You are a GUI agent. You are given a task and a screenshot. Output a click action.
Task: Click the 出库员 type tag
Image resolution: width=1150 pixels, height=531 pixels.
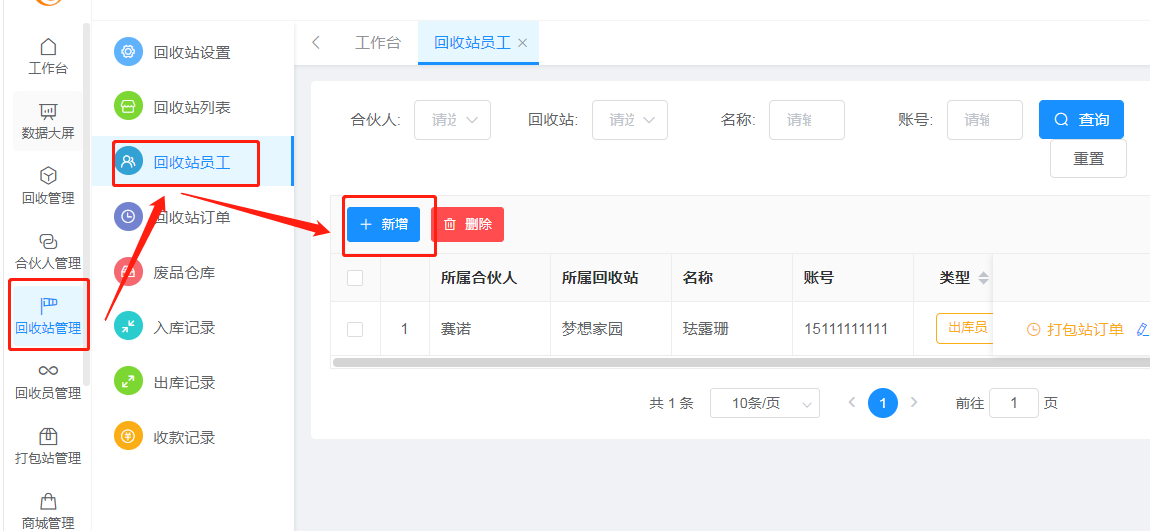click(x=964, y=328)
